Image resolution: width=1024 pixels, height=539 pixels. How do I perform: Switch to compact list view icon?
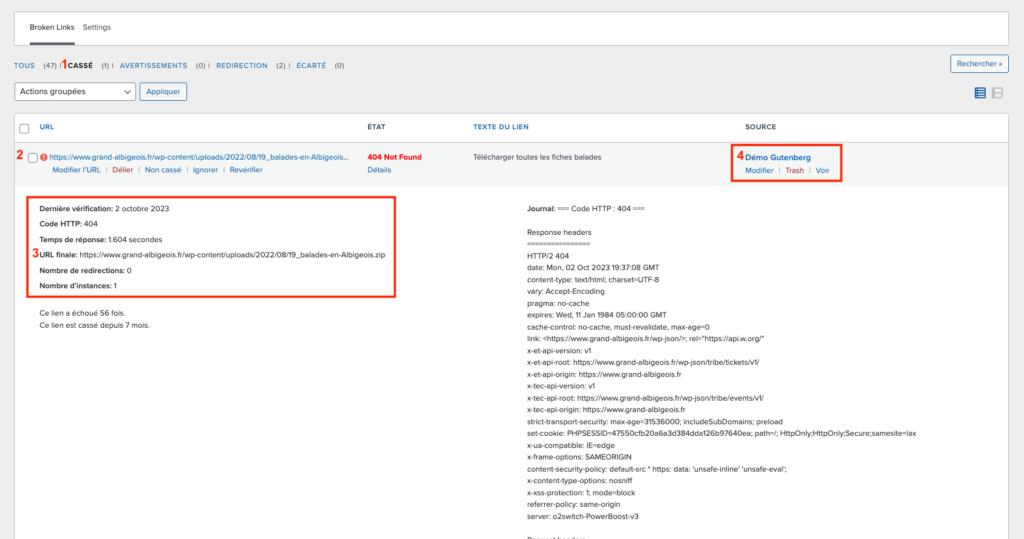(x=980, y=93)
